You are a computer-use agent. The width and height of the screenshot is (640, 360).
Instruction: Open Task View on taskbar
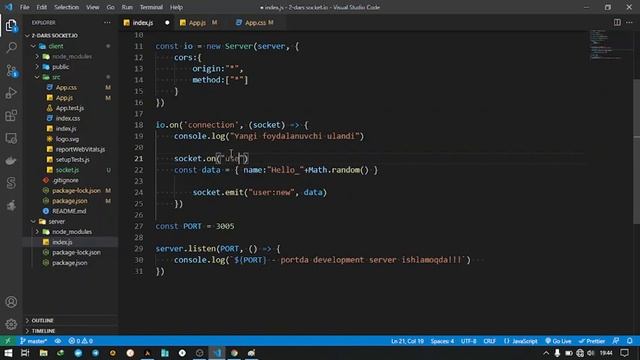click(x=25, y=353)
